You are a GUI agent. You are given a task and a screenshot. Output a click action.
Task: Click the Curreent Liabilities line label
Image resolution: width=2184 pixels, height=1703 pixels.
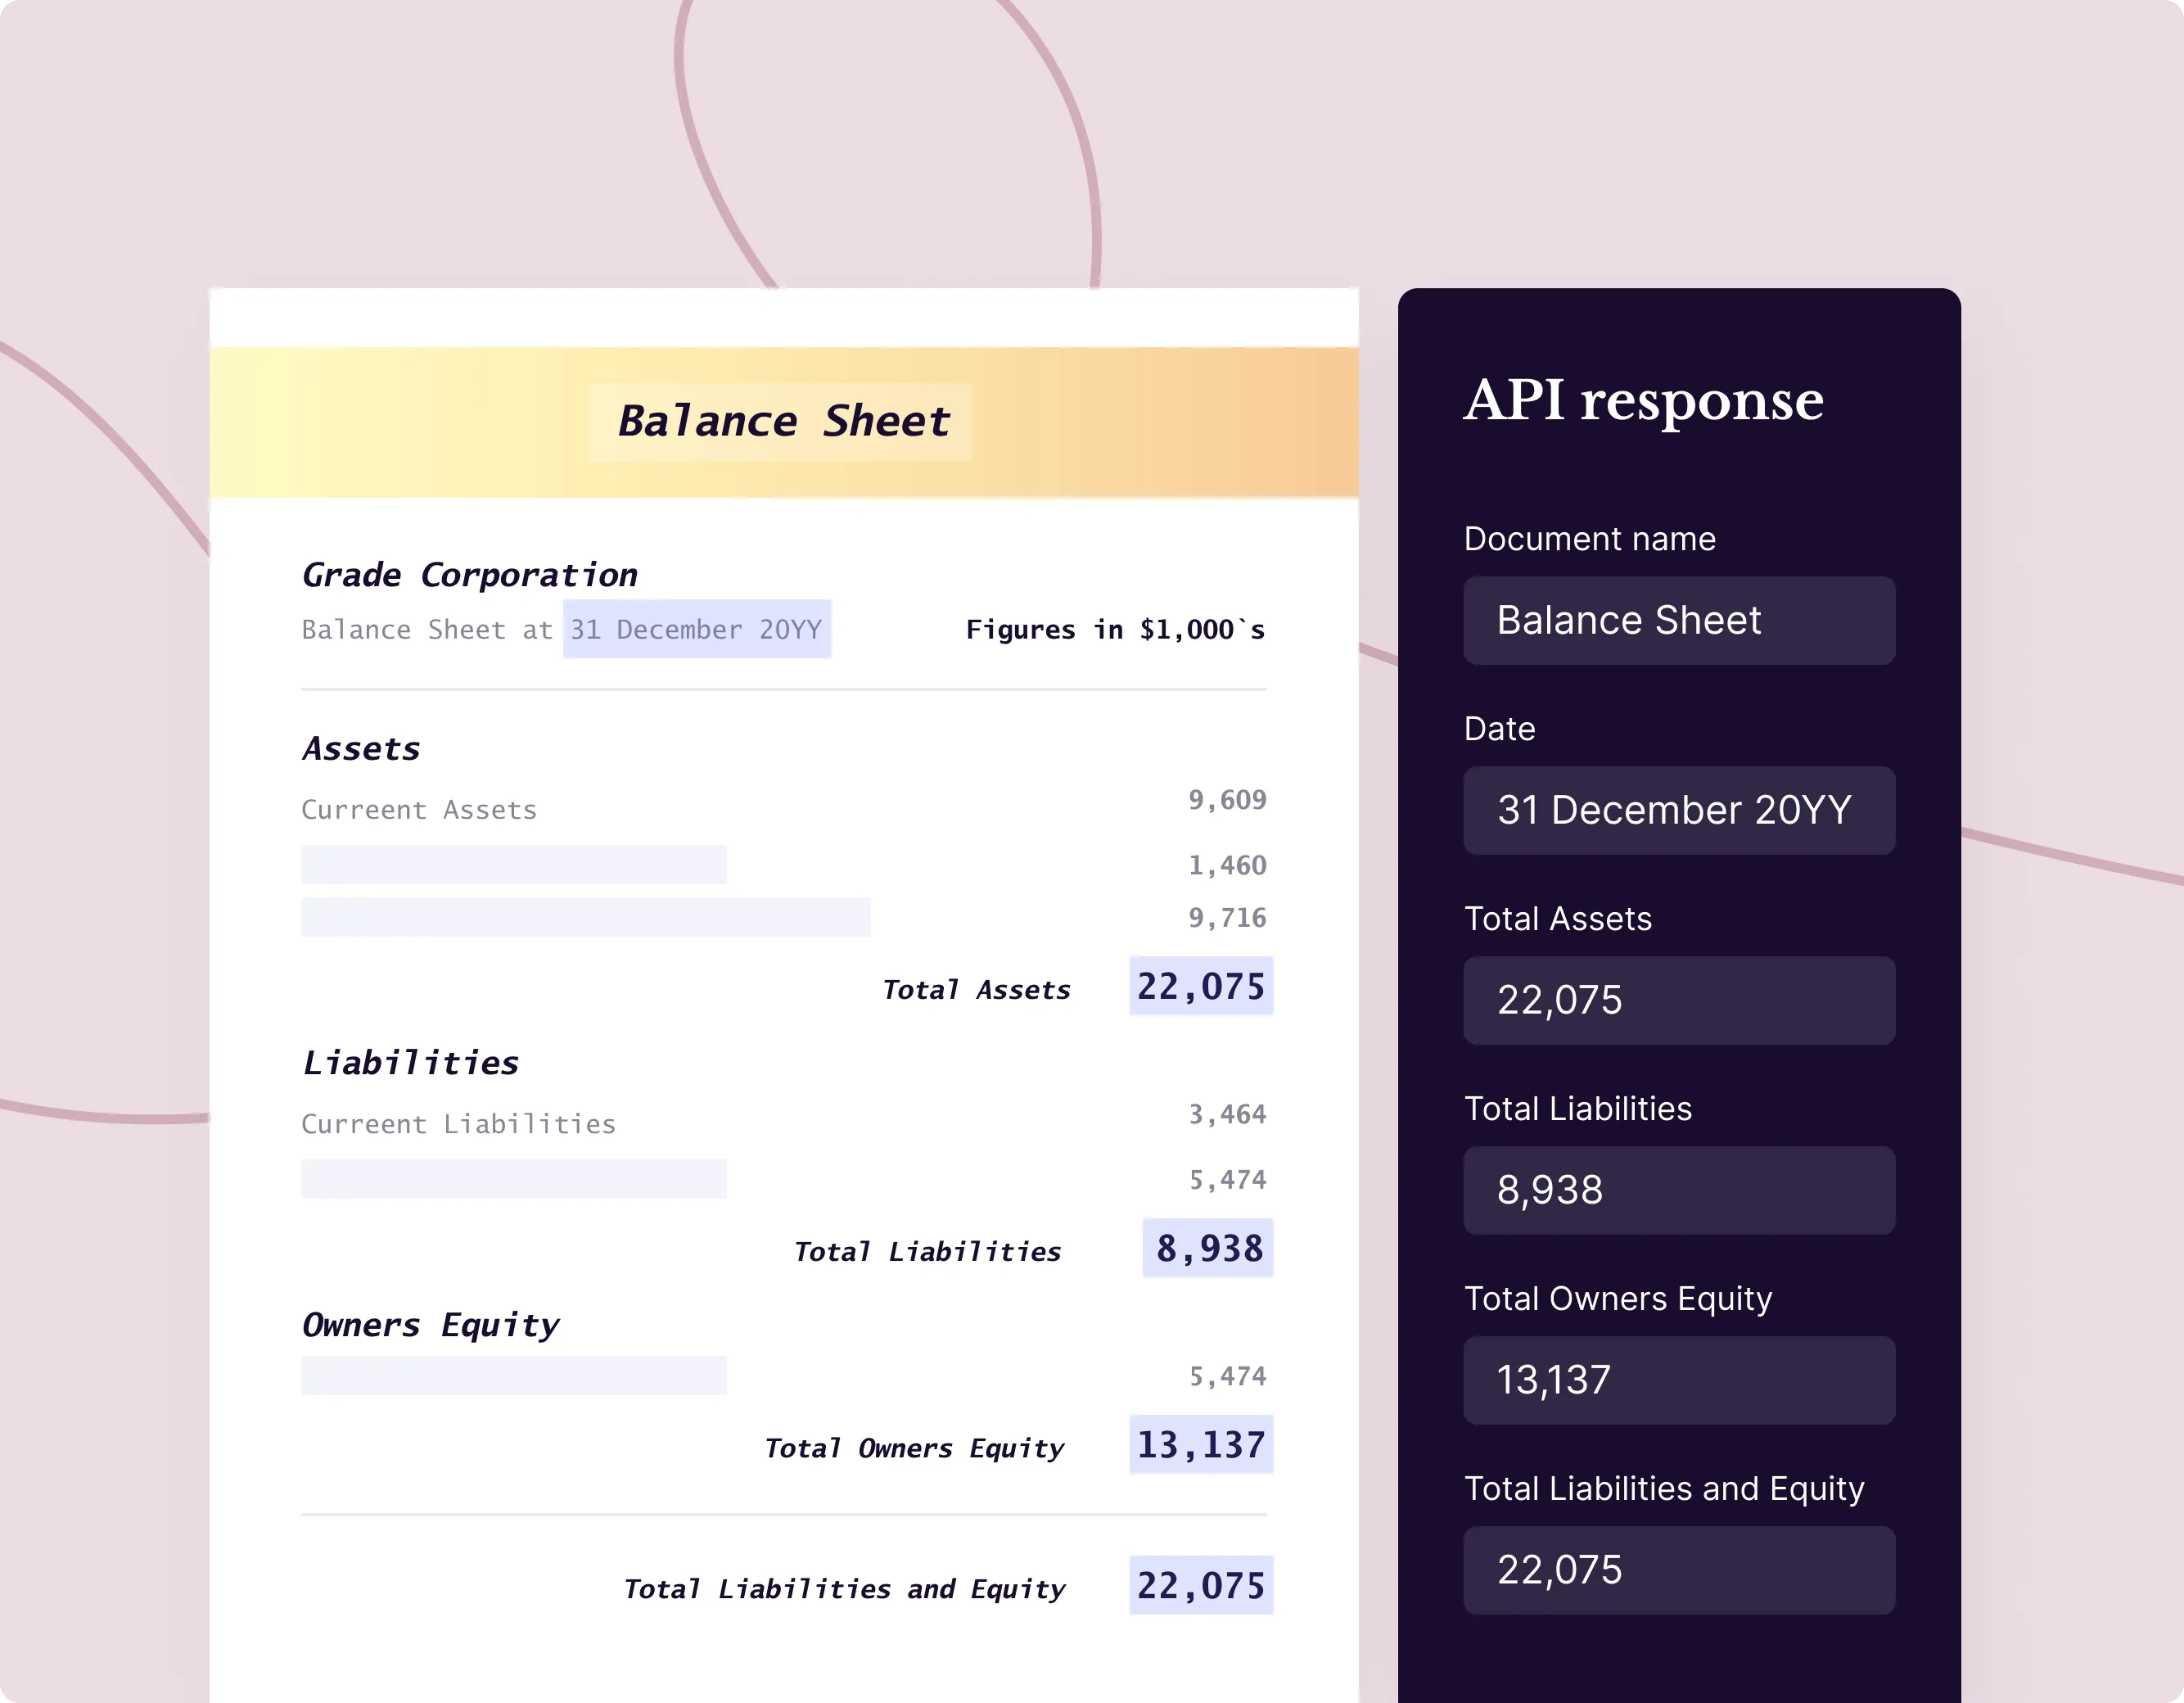pos(458,1124)
